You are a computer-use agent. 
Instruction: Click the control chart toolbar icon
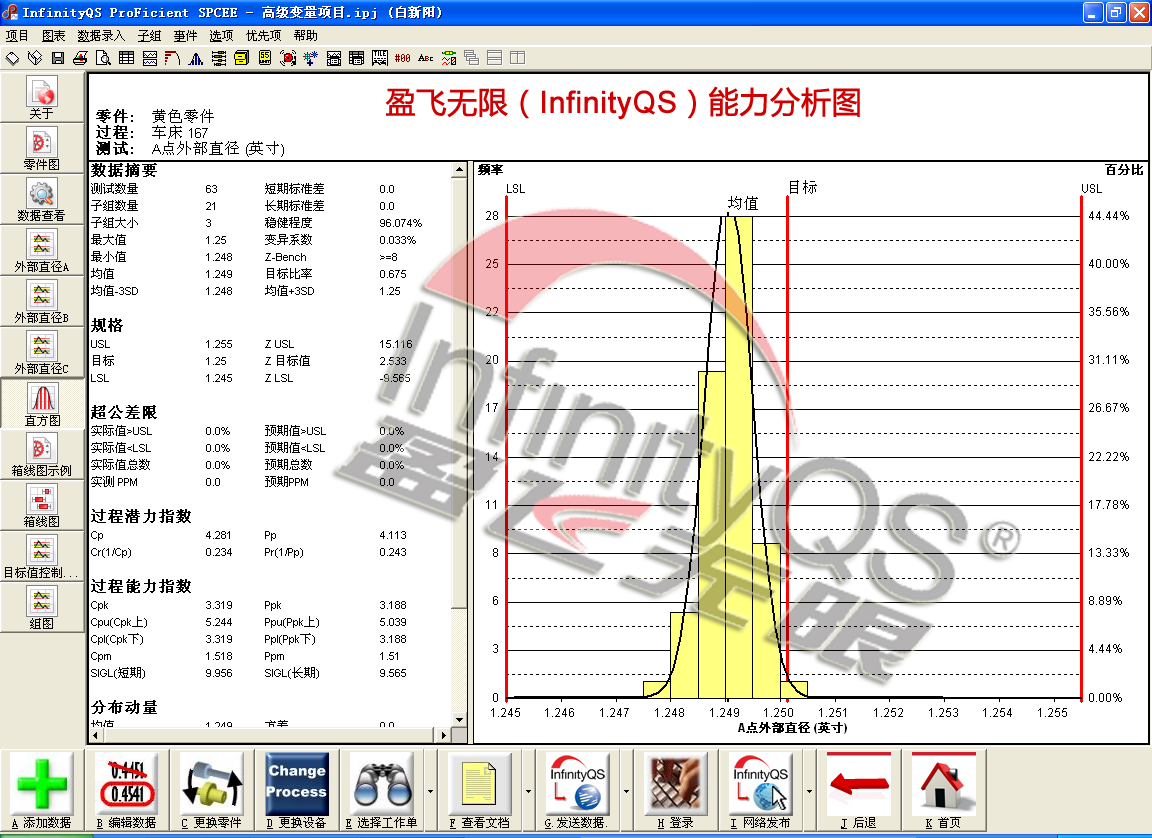pos(150,58)
